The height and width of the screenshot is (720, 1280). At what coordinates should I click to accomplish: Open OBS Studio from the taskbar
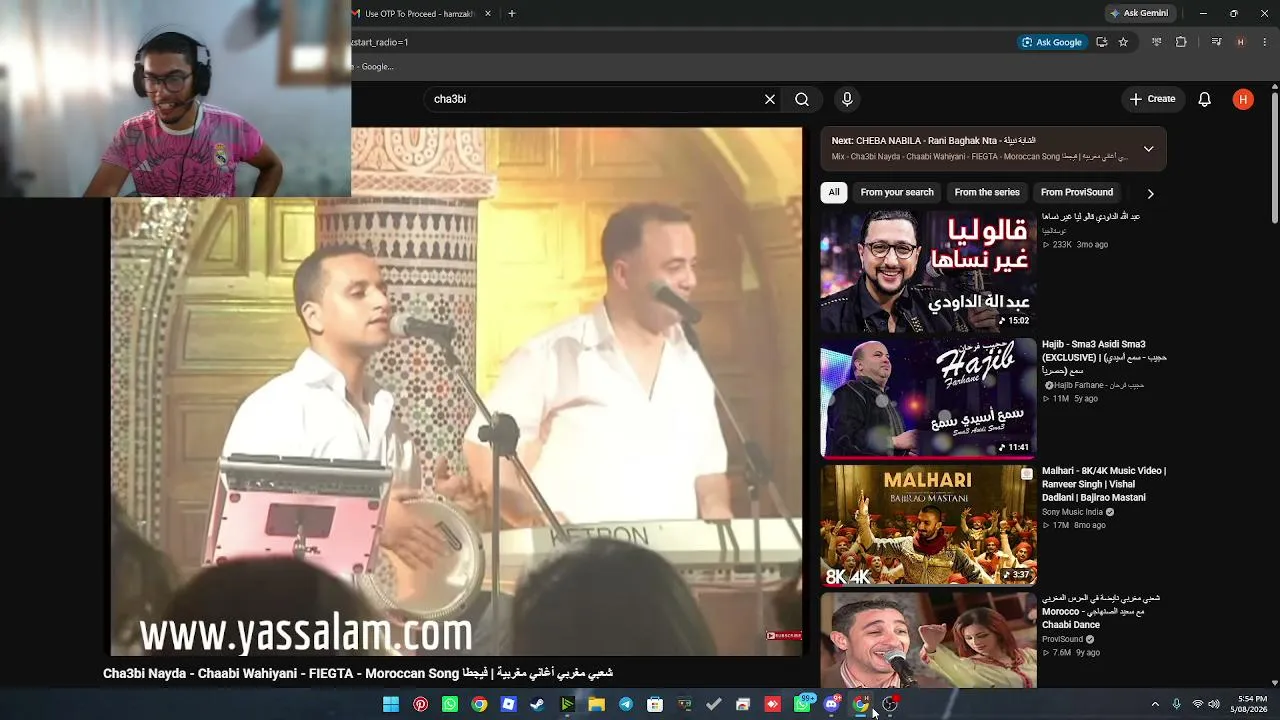click(x=889, y=704)
